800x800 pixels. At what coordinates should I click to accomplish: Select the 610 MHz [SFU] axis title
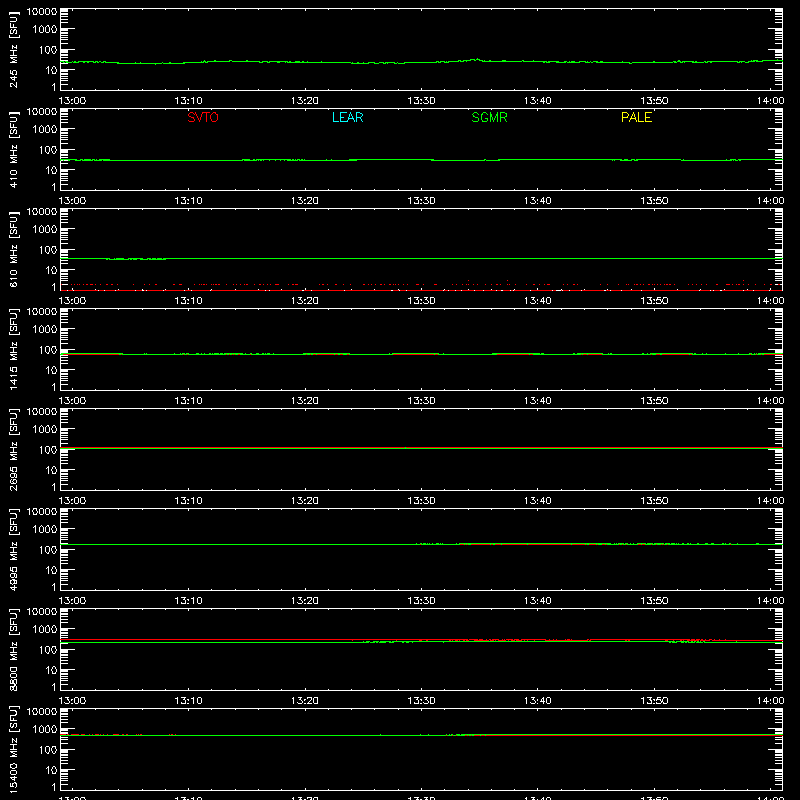tap(14, 249)
